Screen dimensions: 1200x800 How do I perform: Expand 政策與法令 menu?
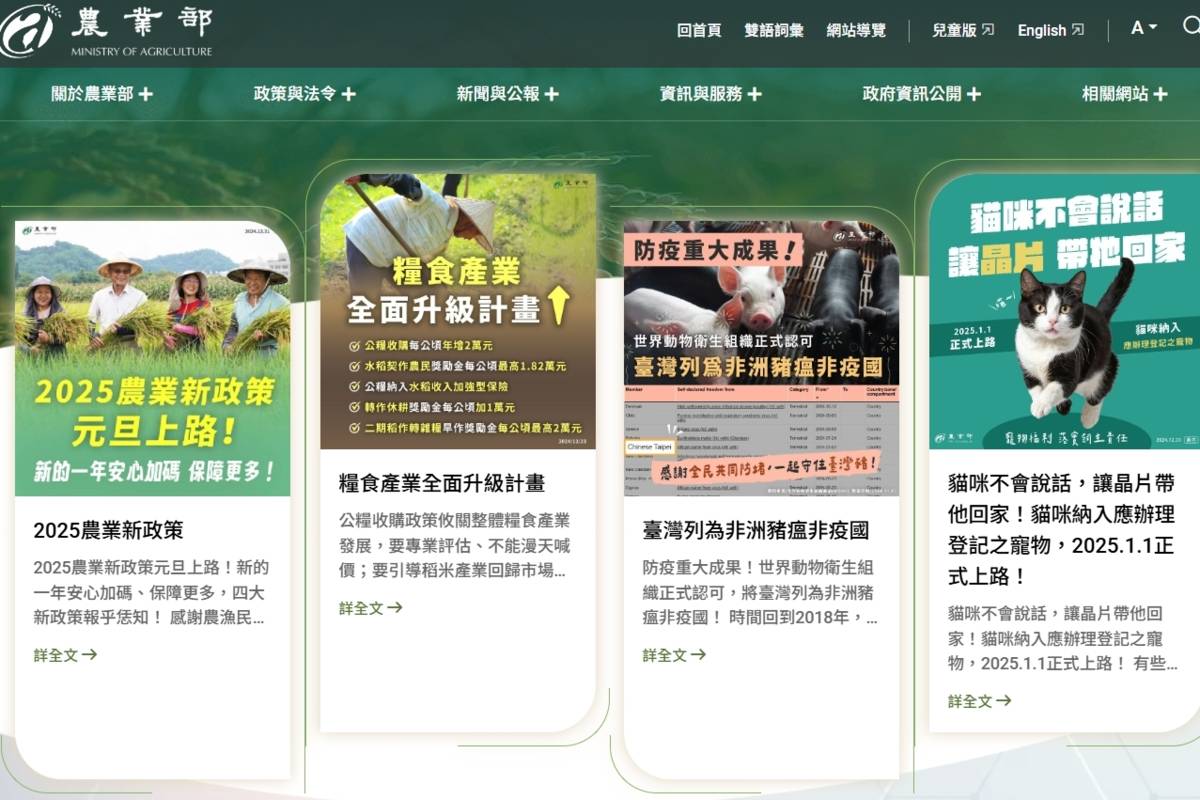pos(305,94)
